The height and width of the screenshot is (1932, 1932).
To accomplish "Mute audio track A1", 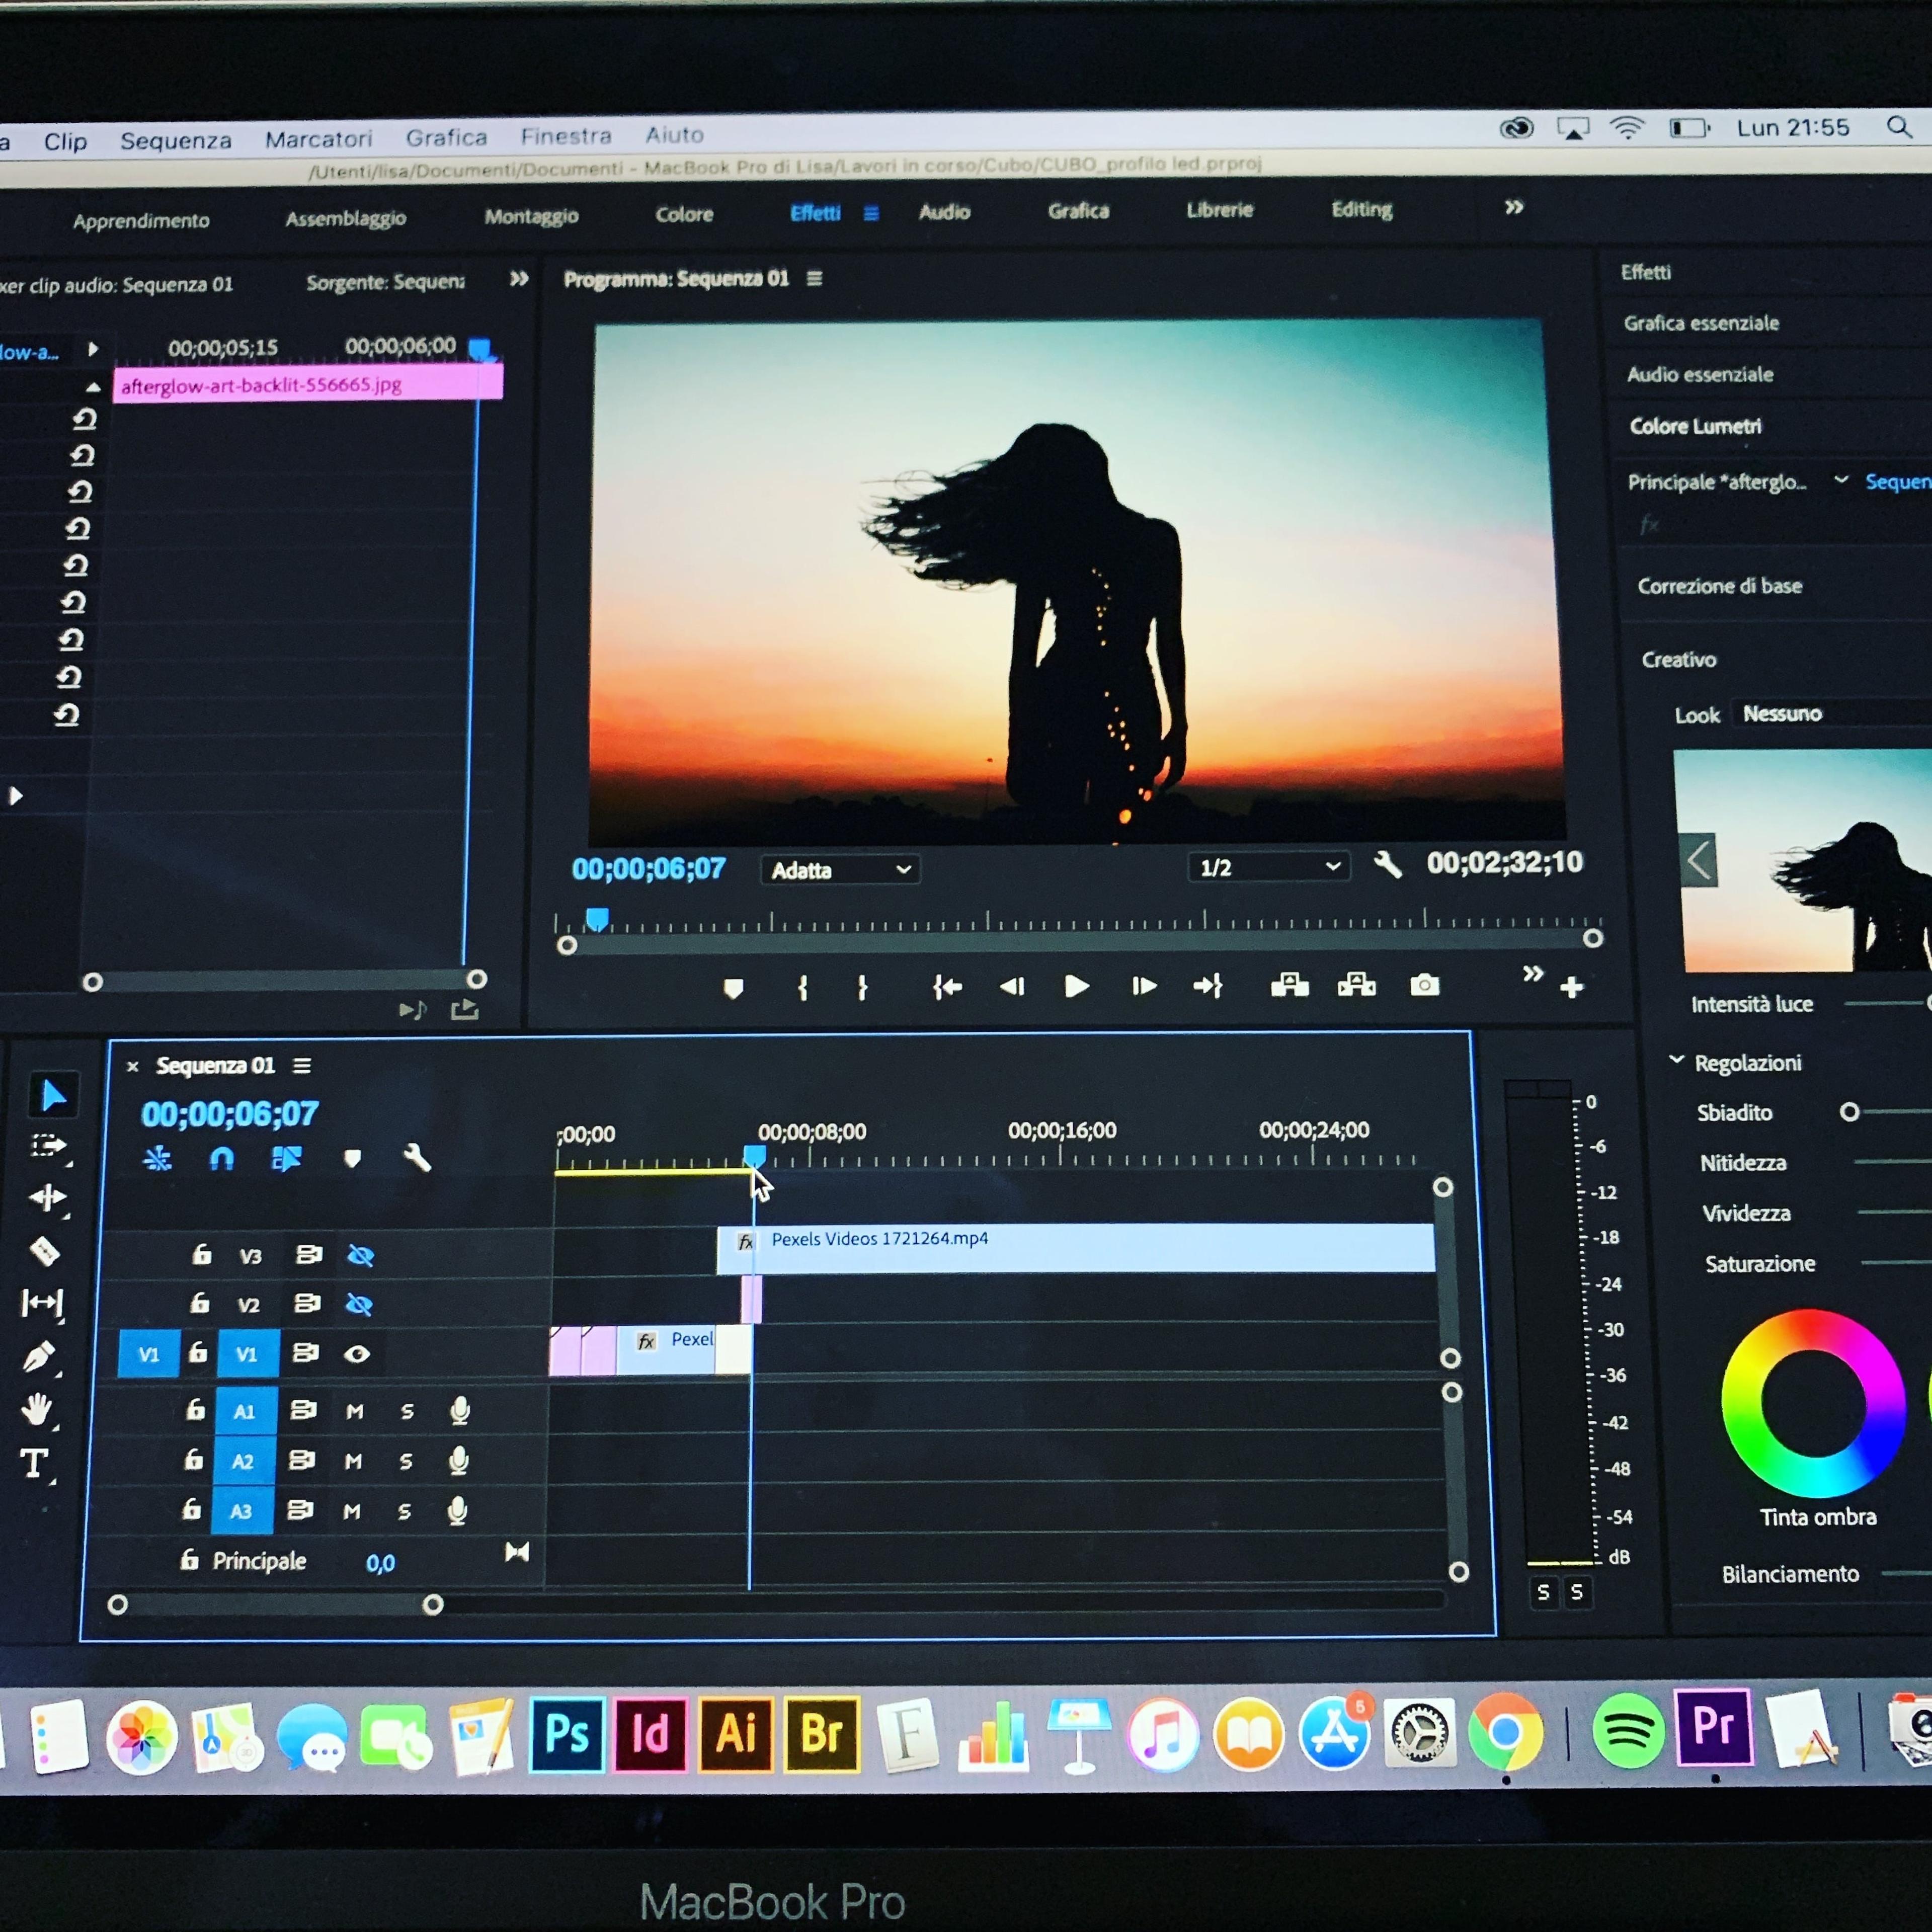I will click(x=354, y=1411).
